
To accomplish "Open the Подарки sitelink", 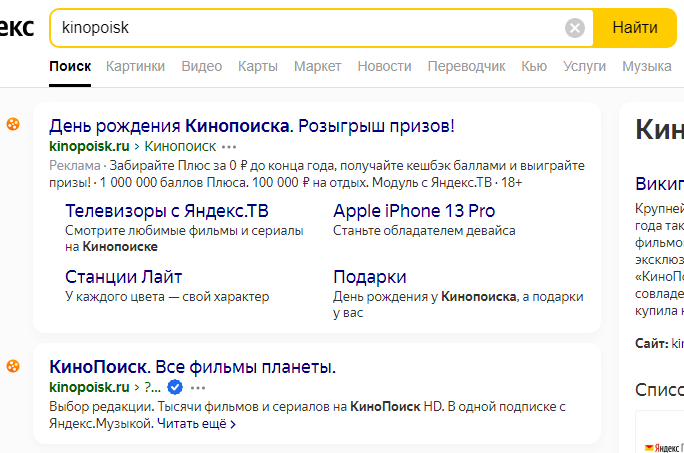I will pyautogui.click(x=370, y=277).
